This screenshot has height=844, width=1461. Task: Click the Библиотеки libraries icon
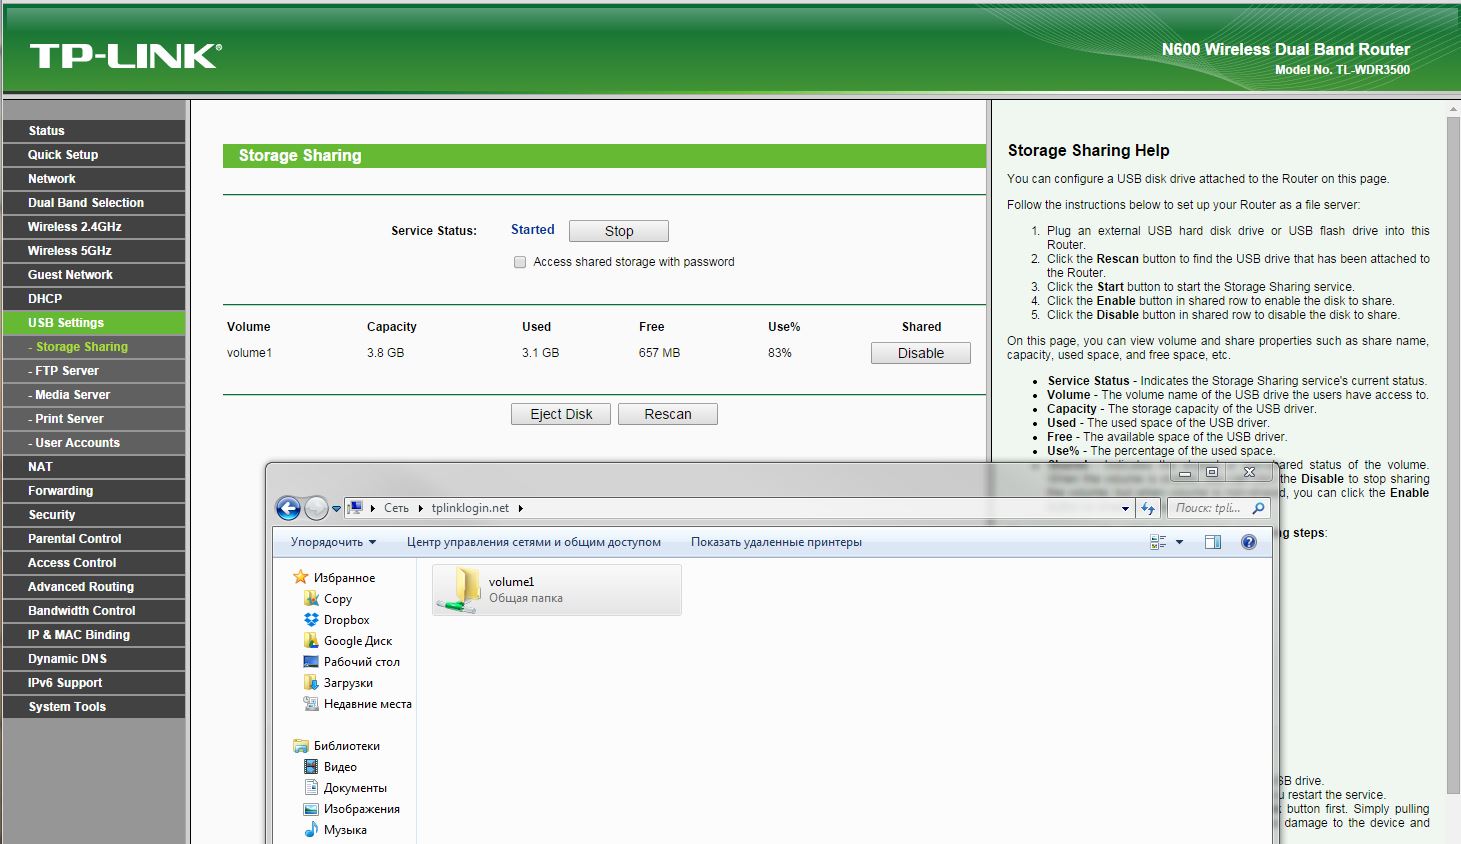300,745
